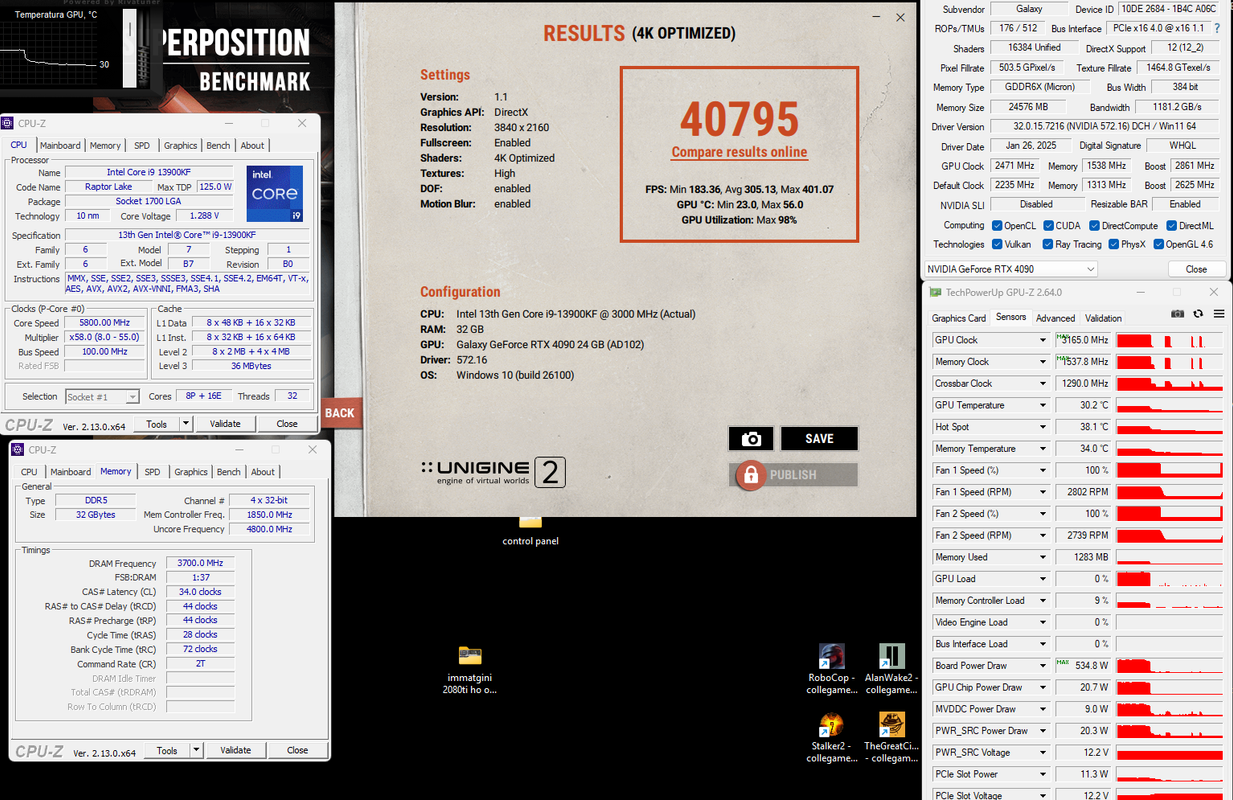
Task: Switch to GPU-Z Graphics Card tab
Action: click(x=959, y=318)
